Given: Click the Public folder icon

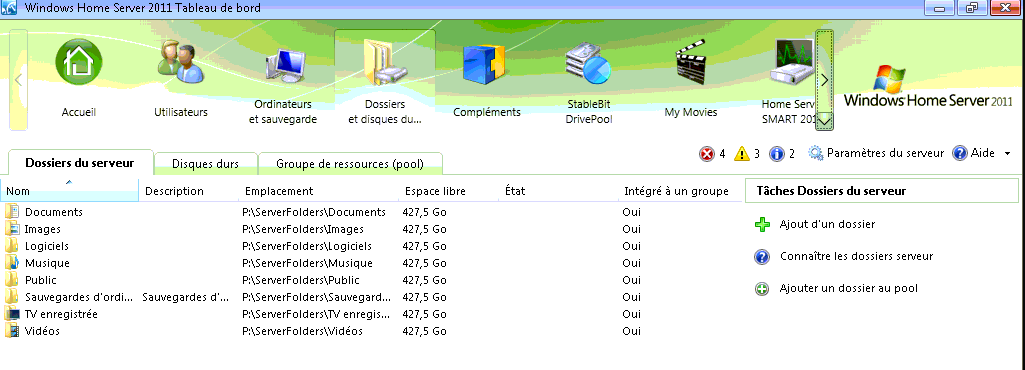Looking at the screenshot, I should 12,279.
